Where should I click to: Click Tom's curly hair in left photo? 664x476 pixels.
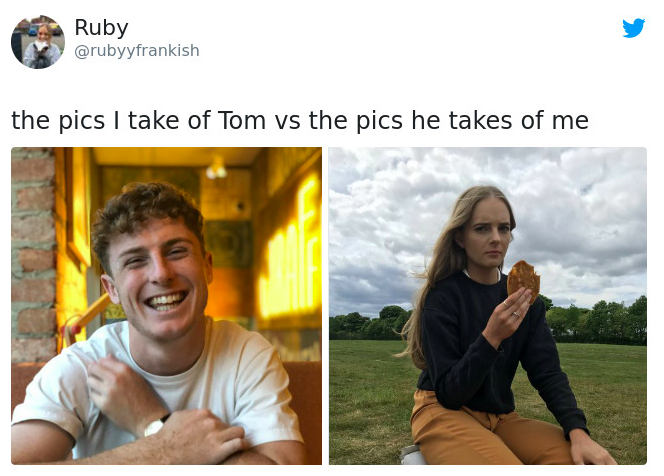[x=144, y=212]
